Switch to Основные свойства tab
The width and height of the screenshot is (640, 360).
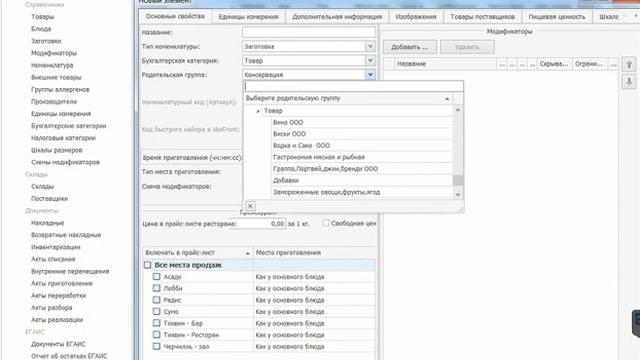pos(175,16)
